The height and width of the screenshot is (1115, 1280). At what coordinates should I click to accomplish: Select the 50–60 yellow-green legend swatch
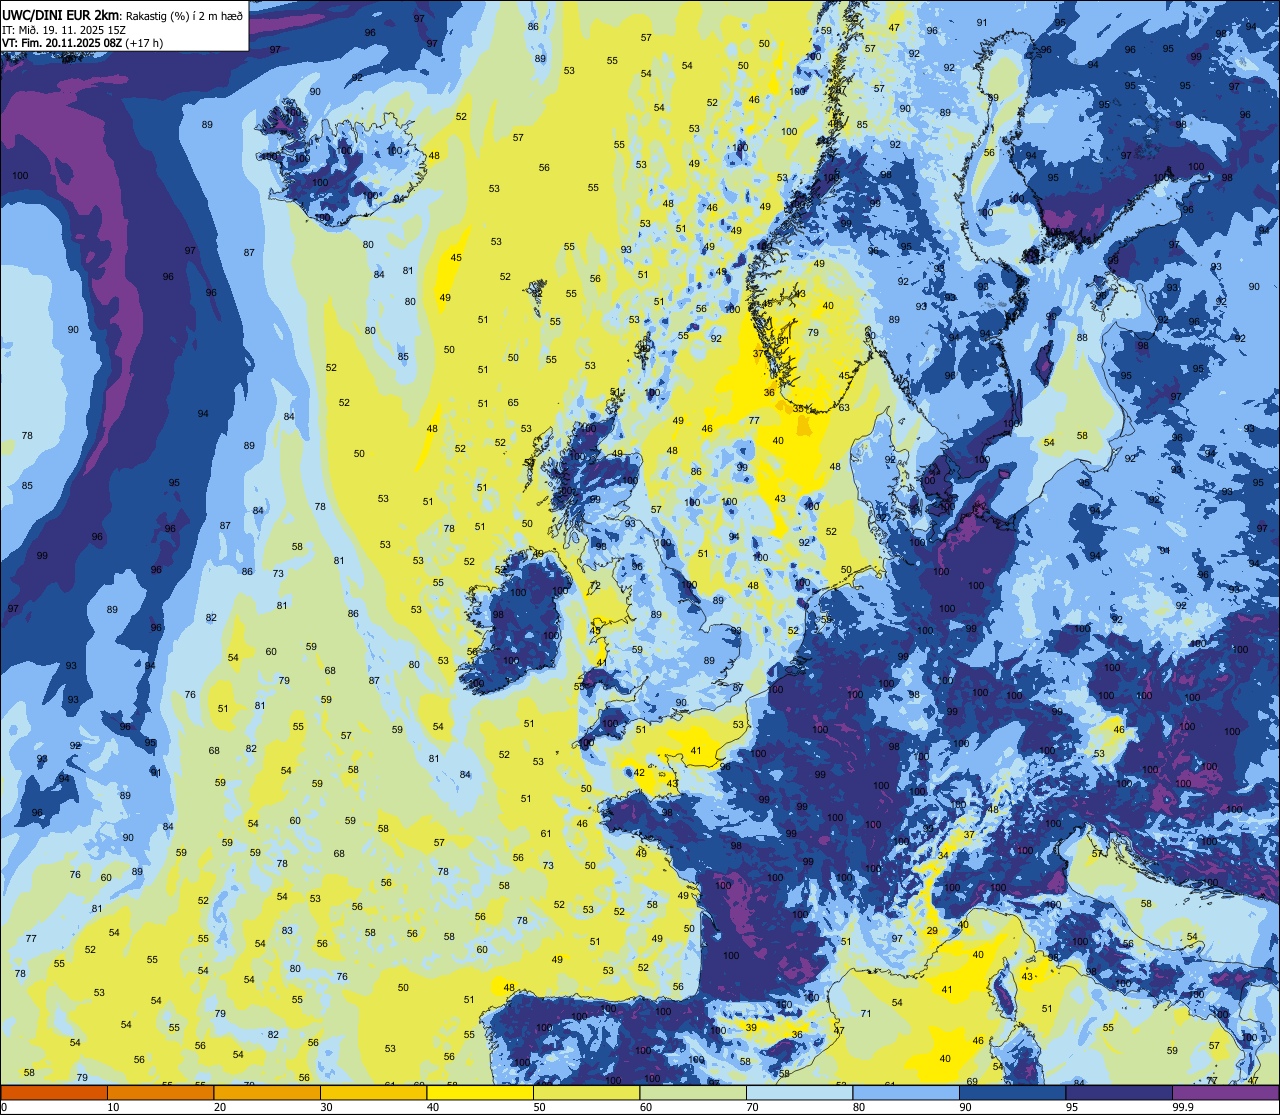click(586, 1092)
